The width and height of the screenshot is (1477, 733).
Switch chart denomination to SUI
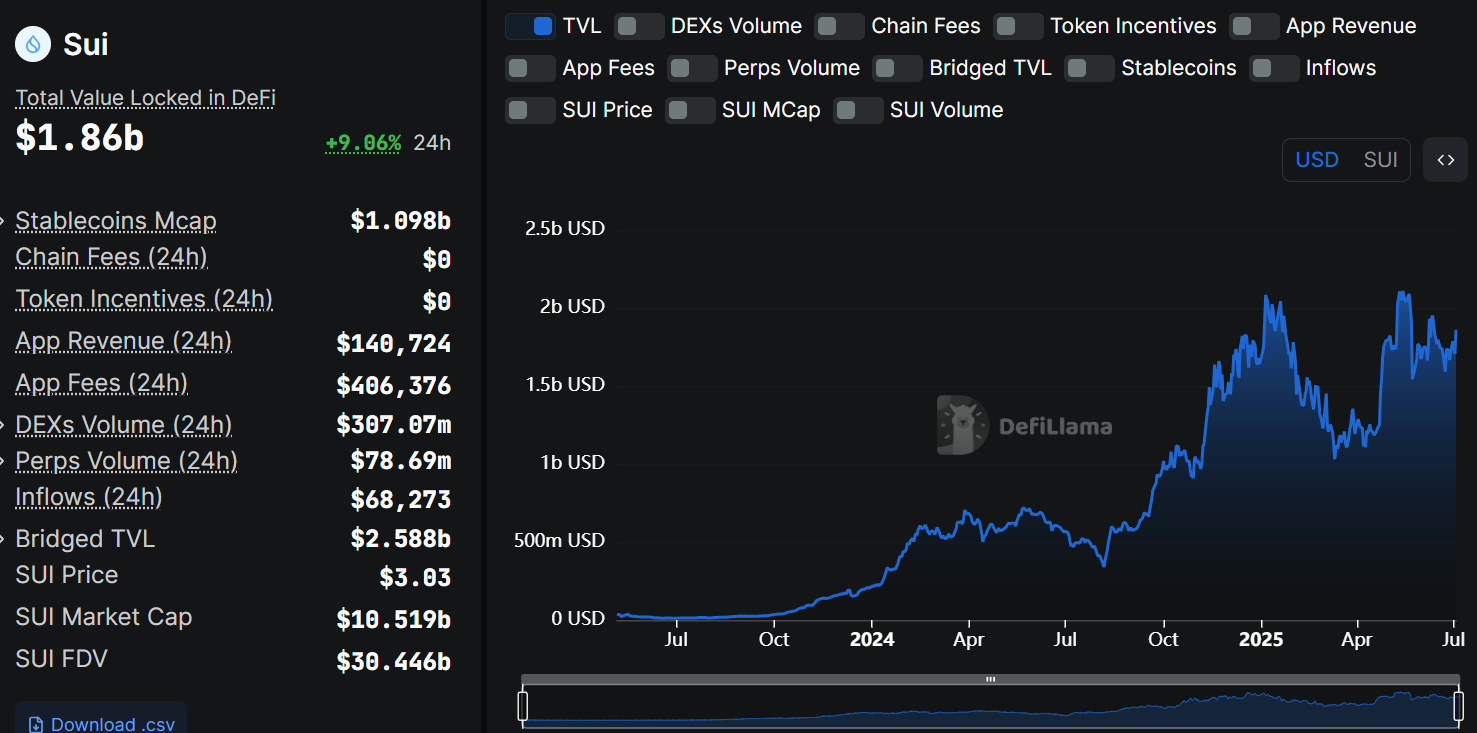coord(1380,160)
